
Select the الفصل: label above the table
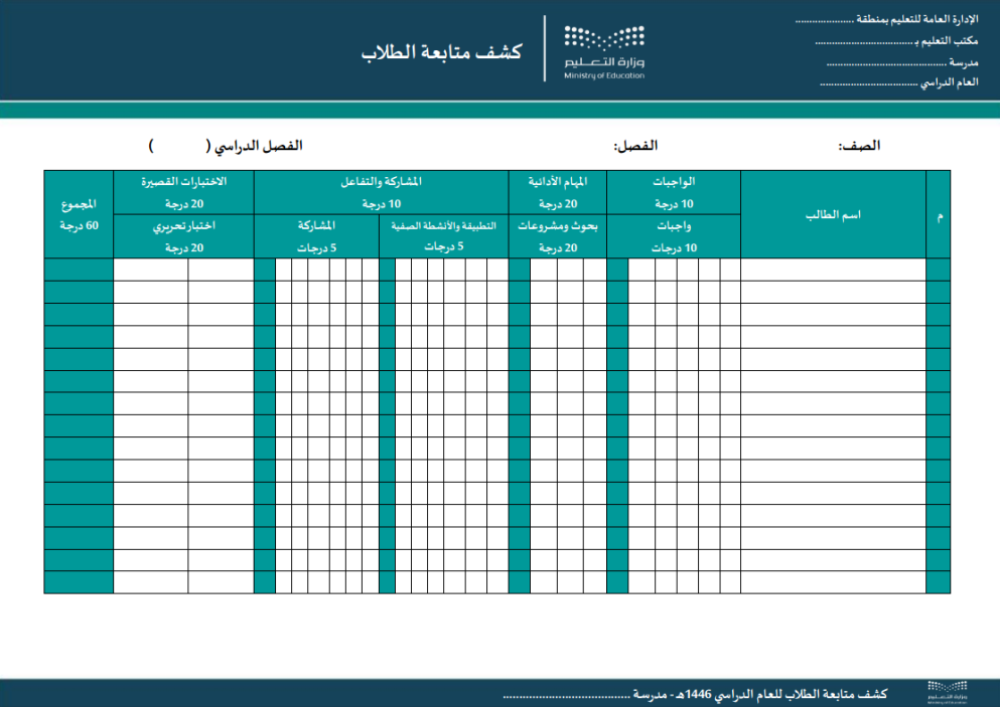(x=635, y=146)
